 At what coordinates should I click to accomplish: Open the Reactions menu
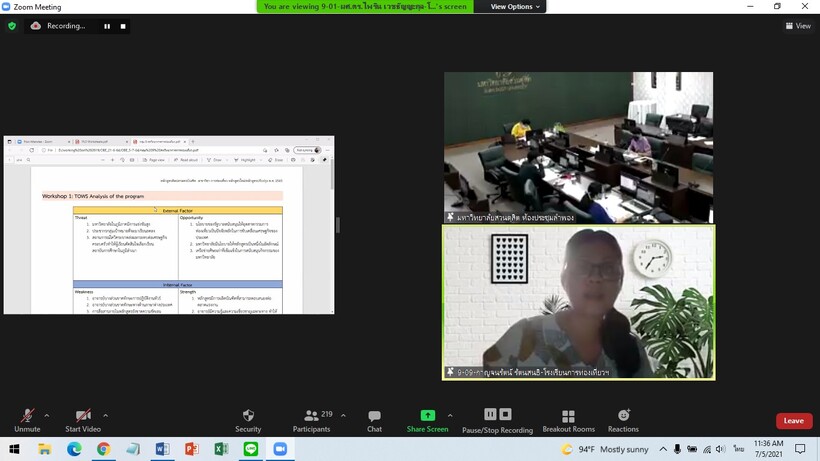(623, 421)
